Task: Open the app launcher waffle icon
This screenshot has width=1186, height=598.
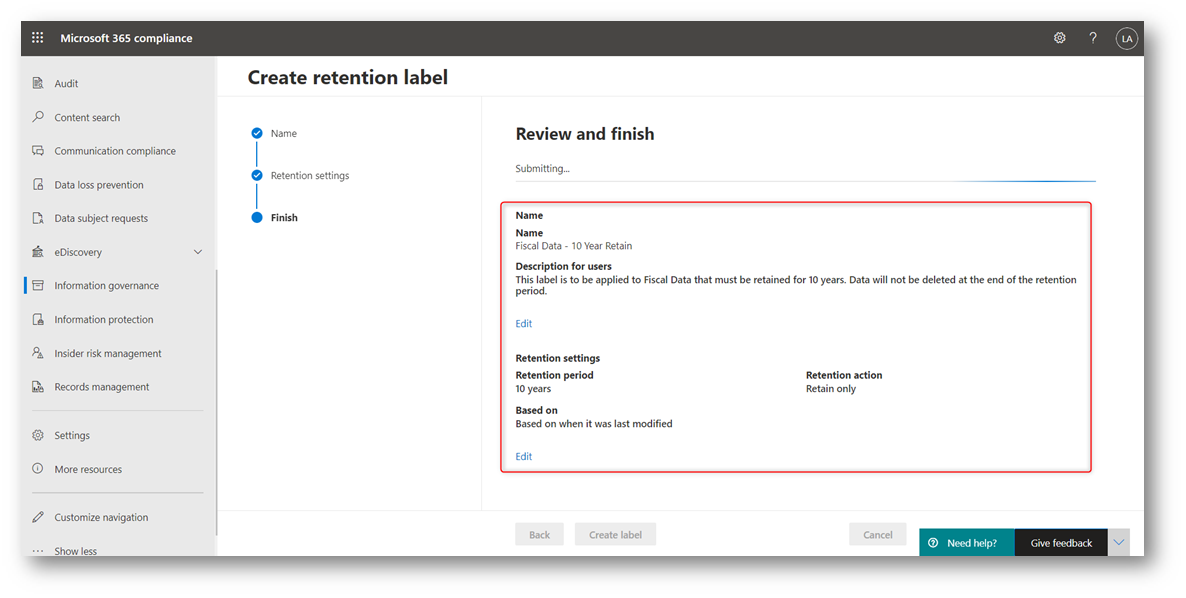Action: pos(38,38)
